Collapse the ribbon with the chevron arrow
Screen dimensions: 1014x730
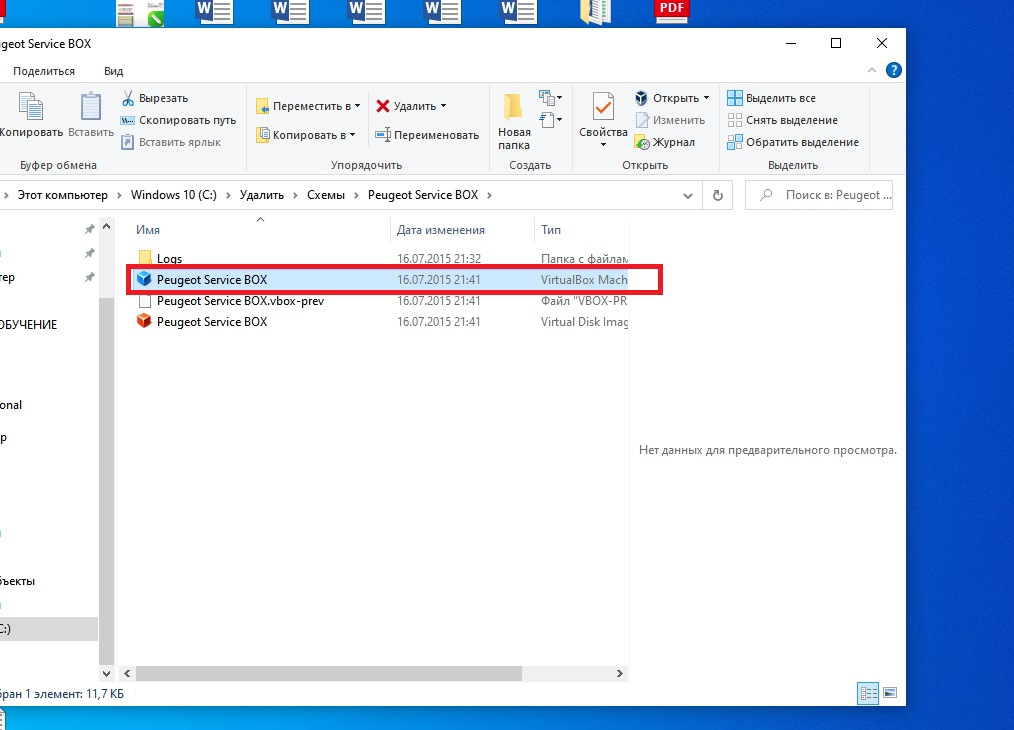point(872,70)
